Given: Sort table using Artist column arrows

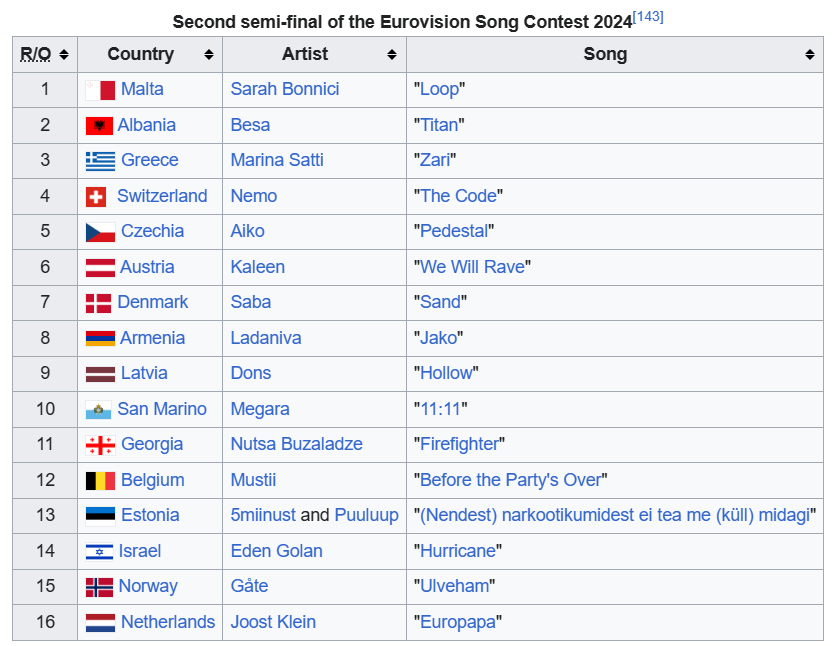Looking at the screenshot, I should point(392,55).
